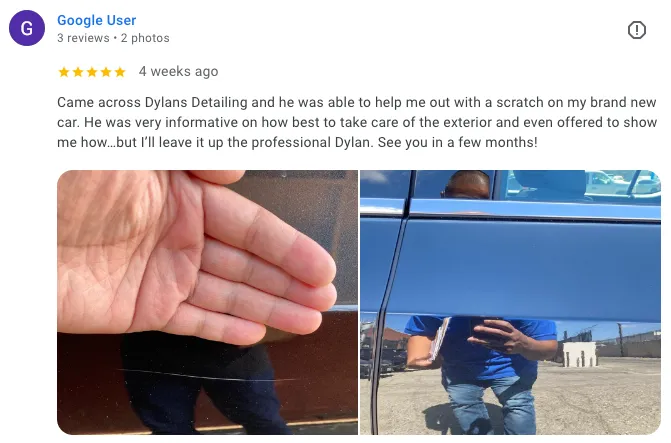671x443 pixels.
Task: Open the purple G profile avatar
Action: coord(27,28)
